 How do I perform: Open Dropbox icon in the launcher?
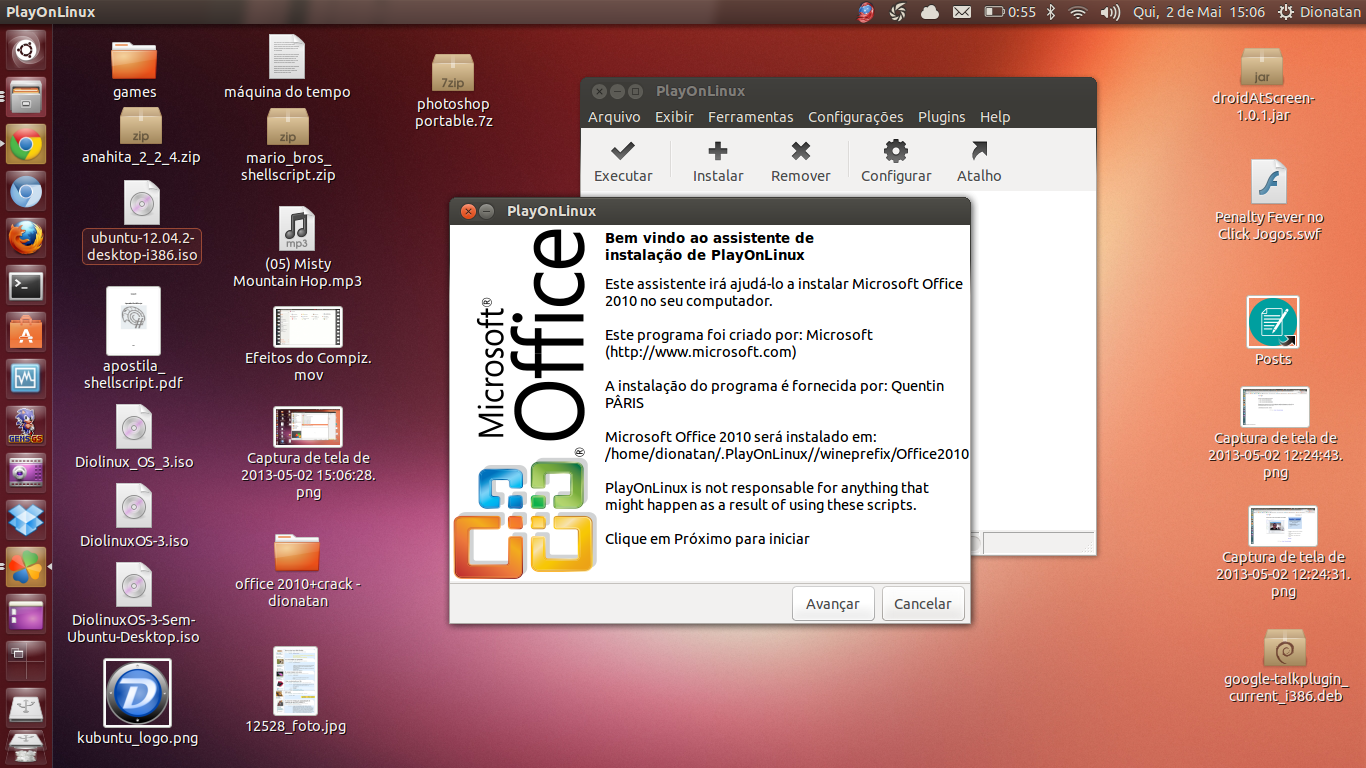coord(26,520)
